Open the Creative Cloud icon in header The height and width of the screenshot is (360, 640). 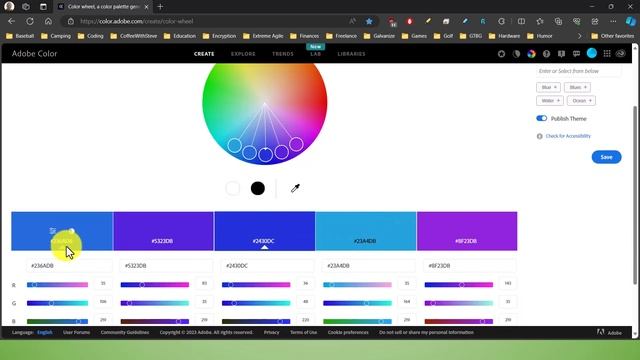click(621, 54)
